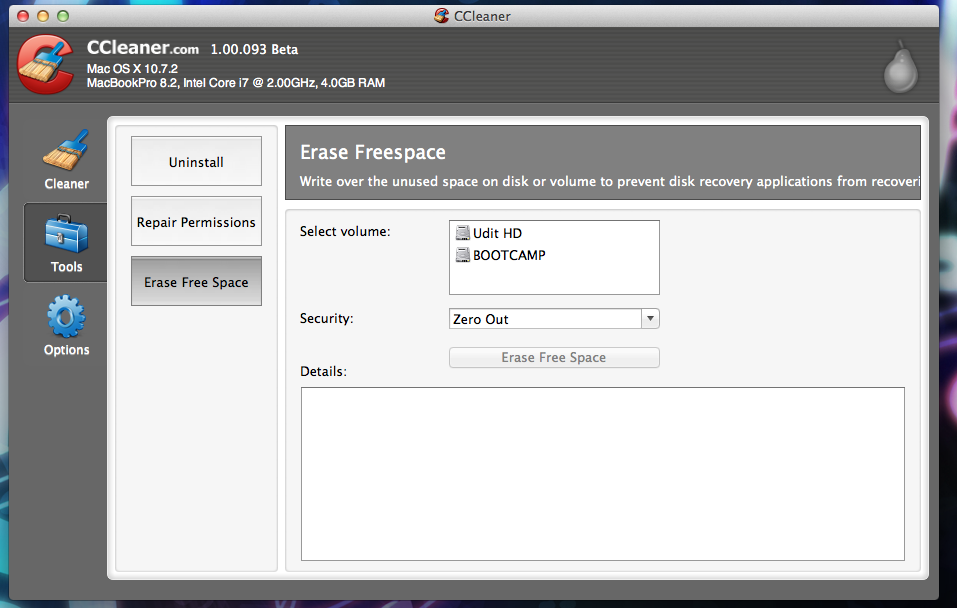Image resolution: width=957 pixels, height=608 pixels.
Task: Select Erase Free Space in sidebar
Action: (x=196, y=281)
